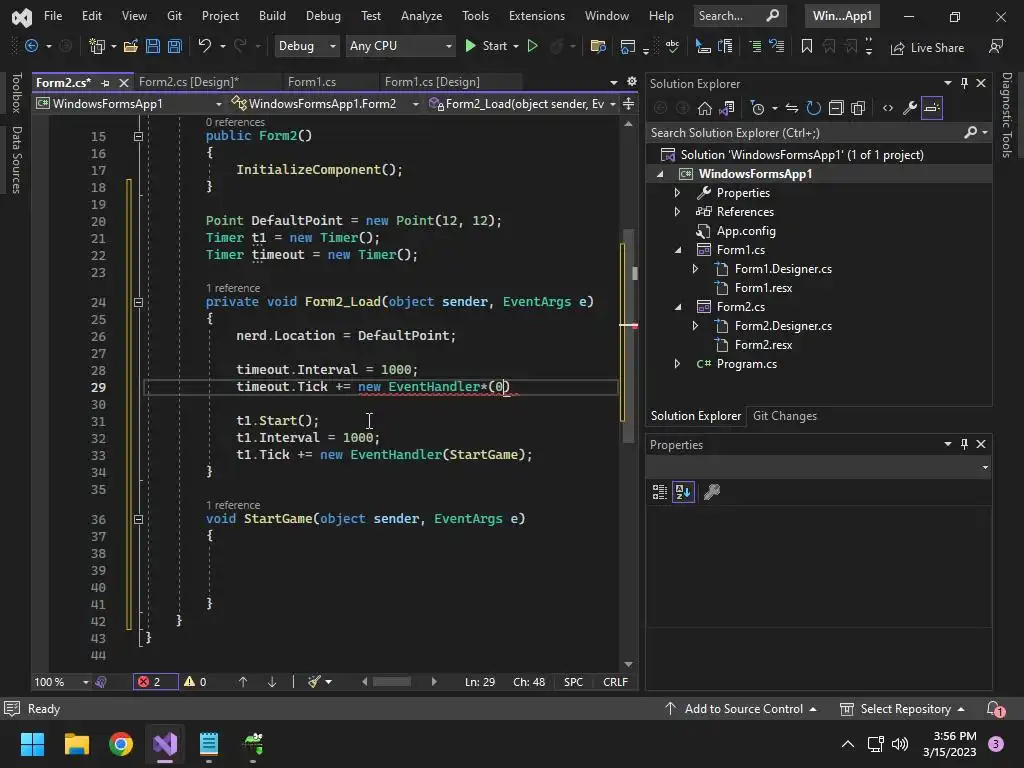Click the Live Share button
1024x768 pixels.
[927, 47]
